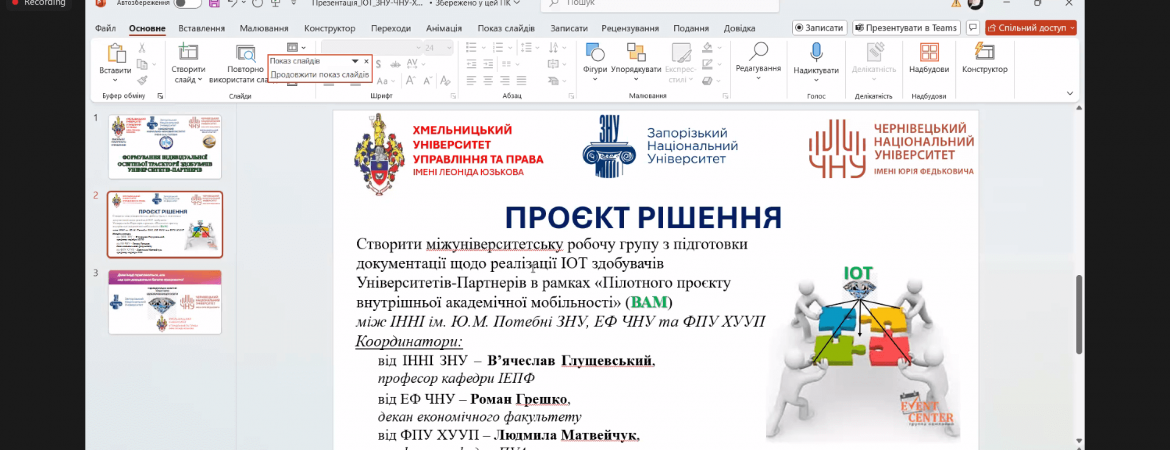This screenshot has height=450, width=1170.
Task: Switch to the Вставлення tab
Action: coord(201,28)
